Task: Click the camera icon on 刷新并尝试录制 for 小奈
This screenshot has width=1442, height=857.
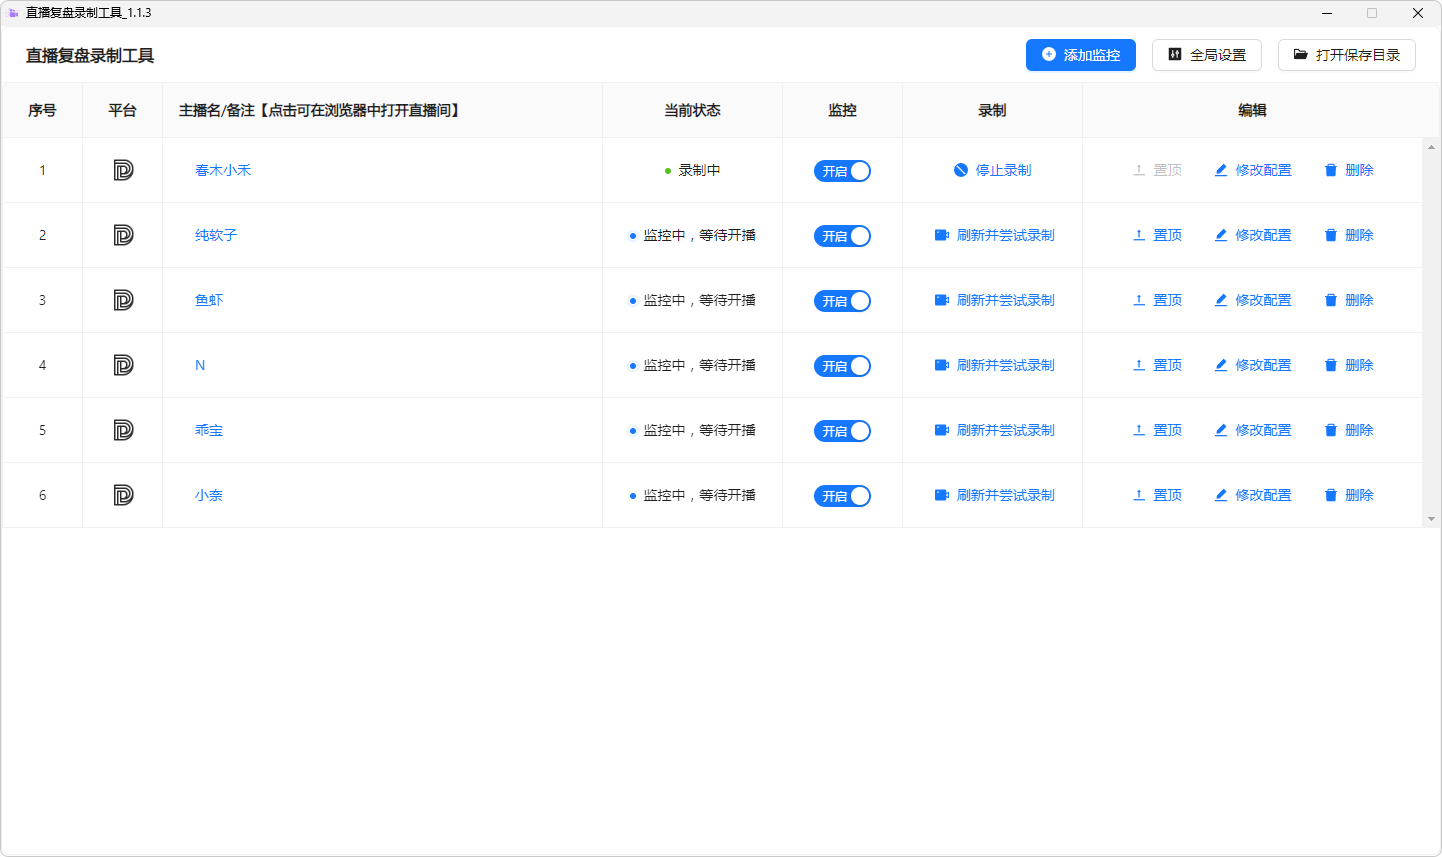Action: click(941, 494)
